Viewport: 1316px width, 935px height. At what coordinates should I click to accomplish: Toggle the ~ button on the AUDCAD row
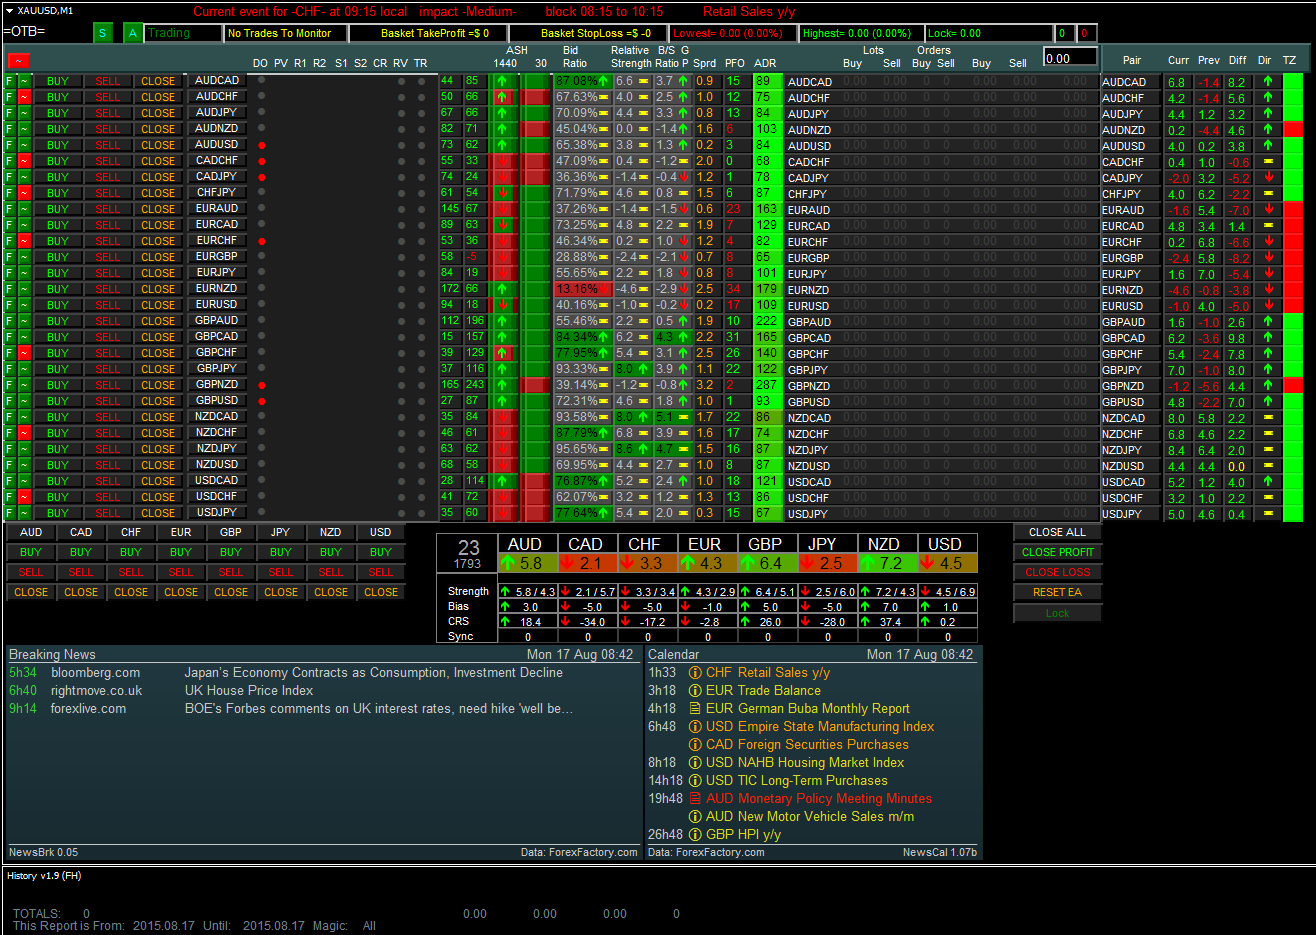25,81
